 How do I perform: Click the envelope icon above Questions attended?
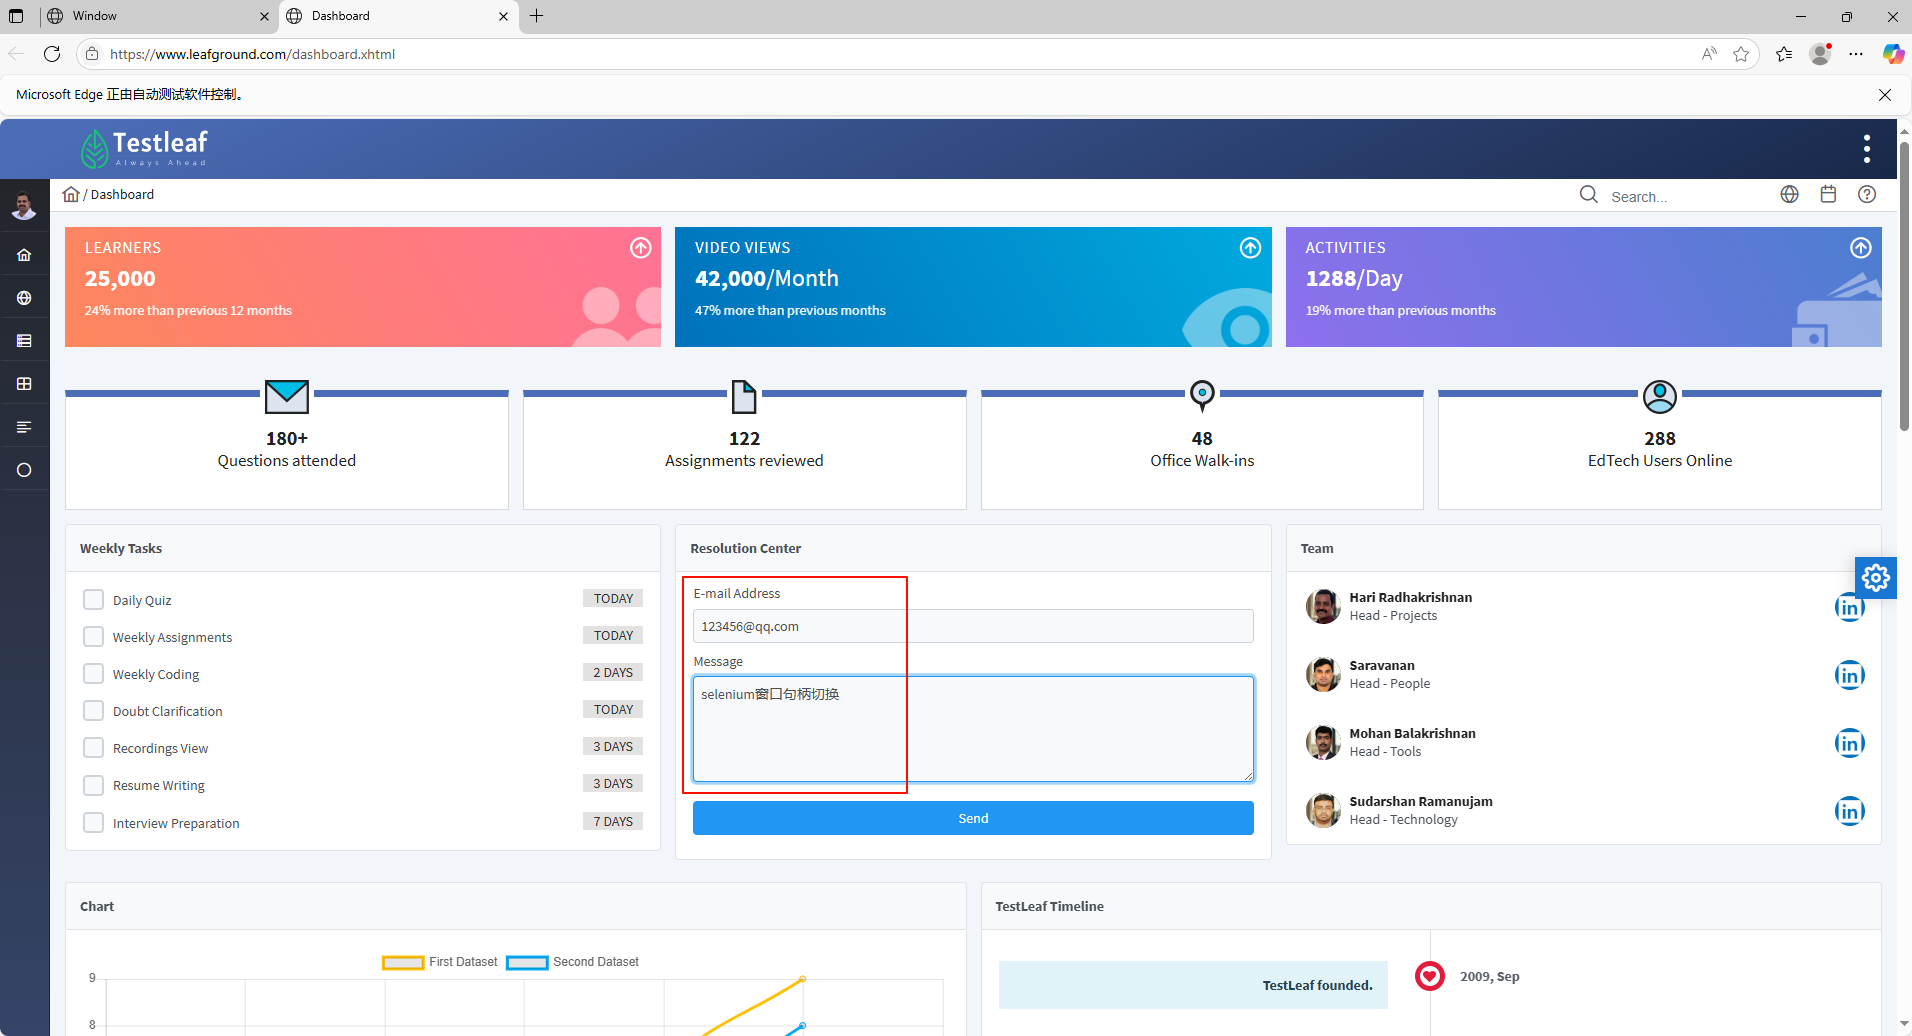tap(287, 396)
